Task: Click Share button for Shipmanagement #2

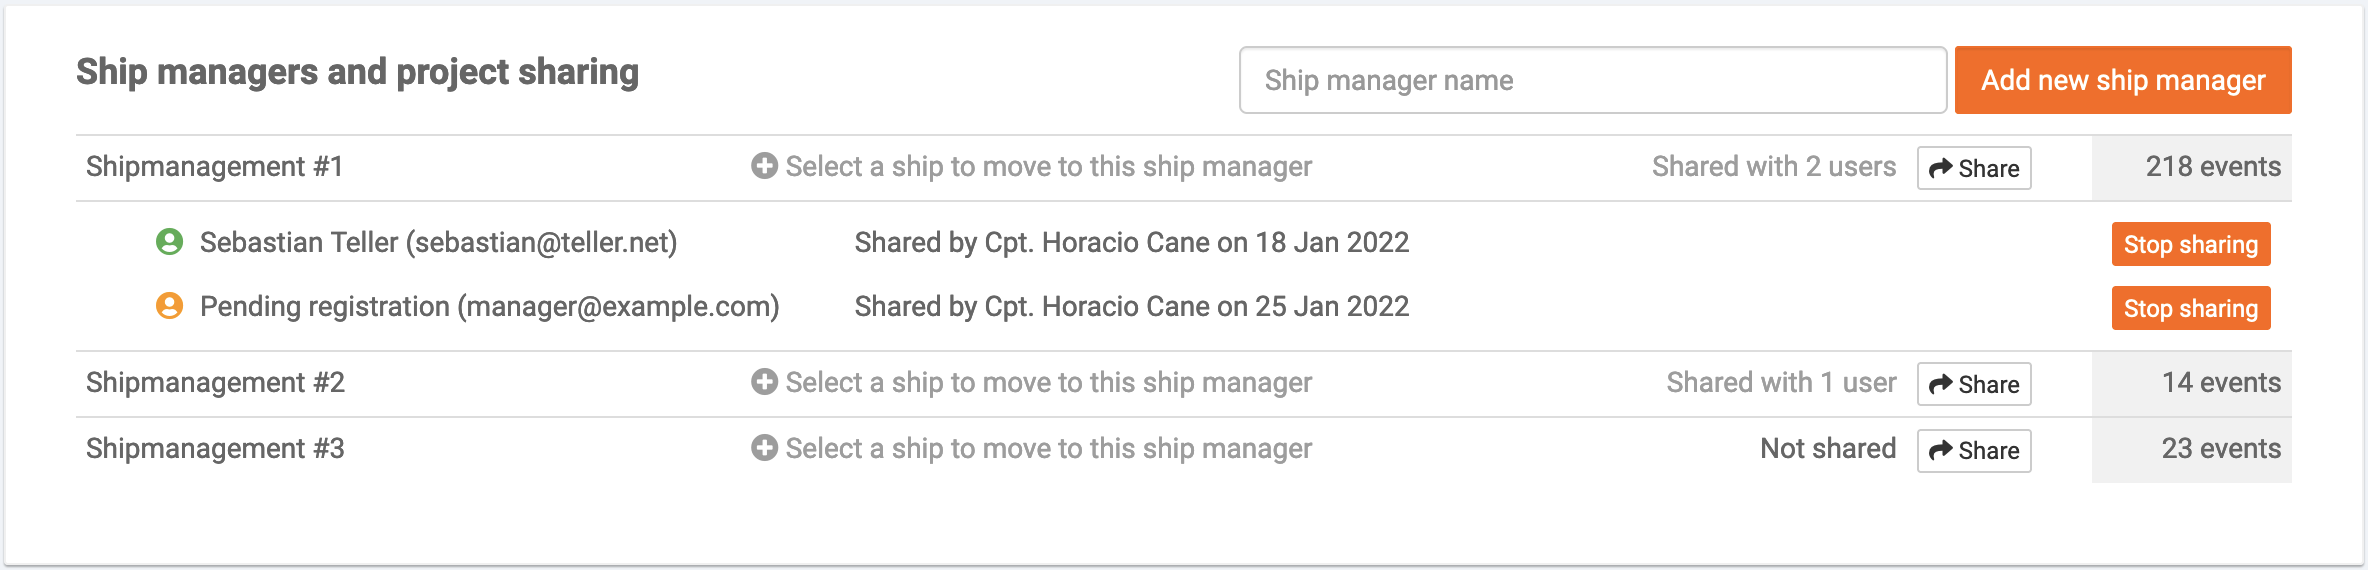Action: tap(1974, 384)
